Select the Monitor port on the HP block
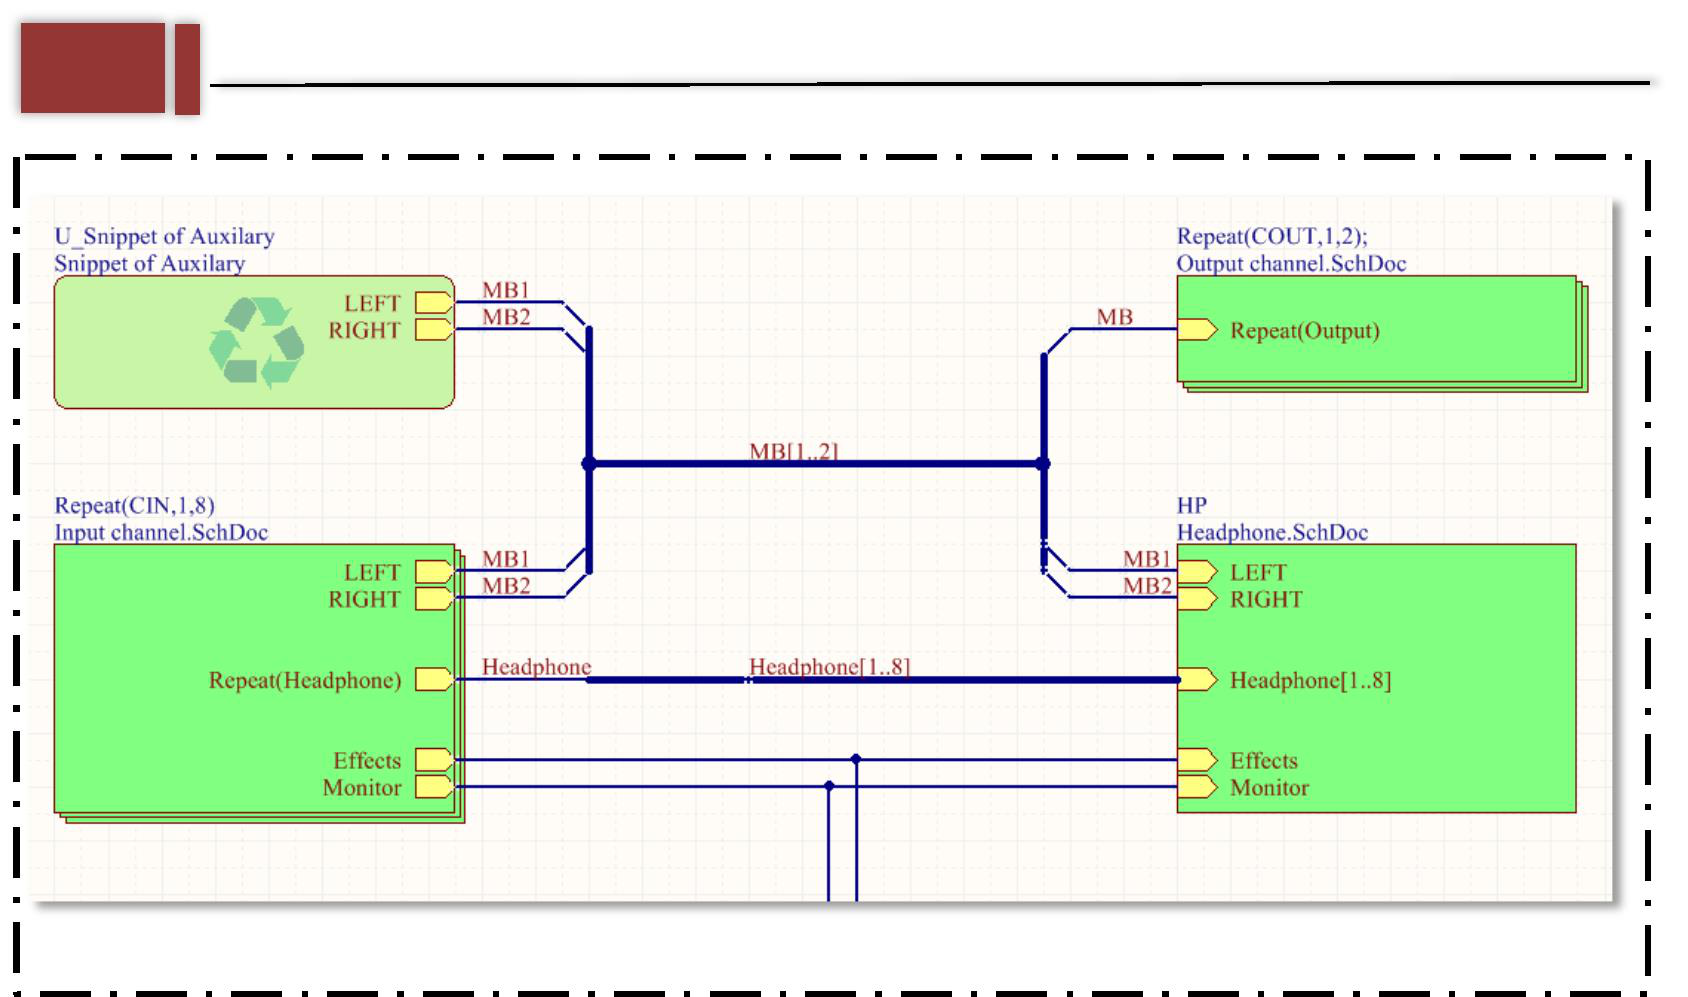The width and height of the screenshot is (1688, 997). [1197, 787]
